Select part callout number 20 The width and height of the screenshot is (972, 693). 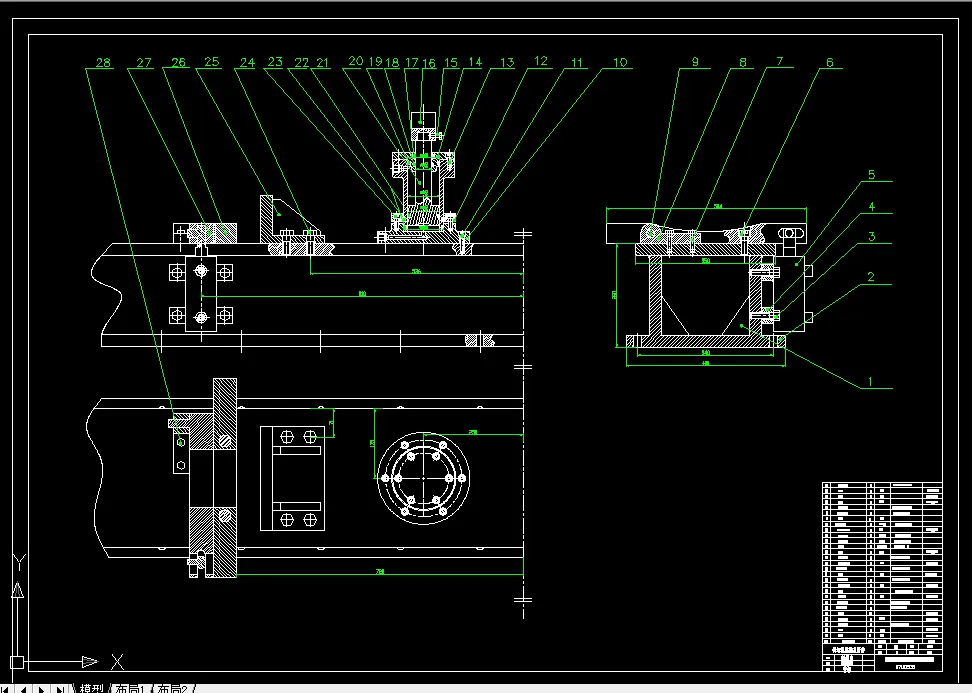pyautogui.click(x=355, y=61)
